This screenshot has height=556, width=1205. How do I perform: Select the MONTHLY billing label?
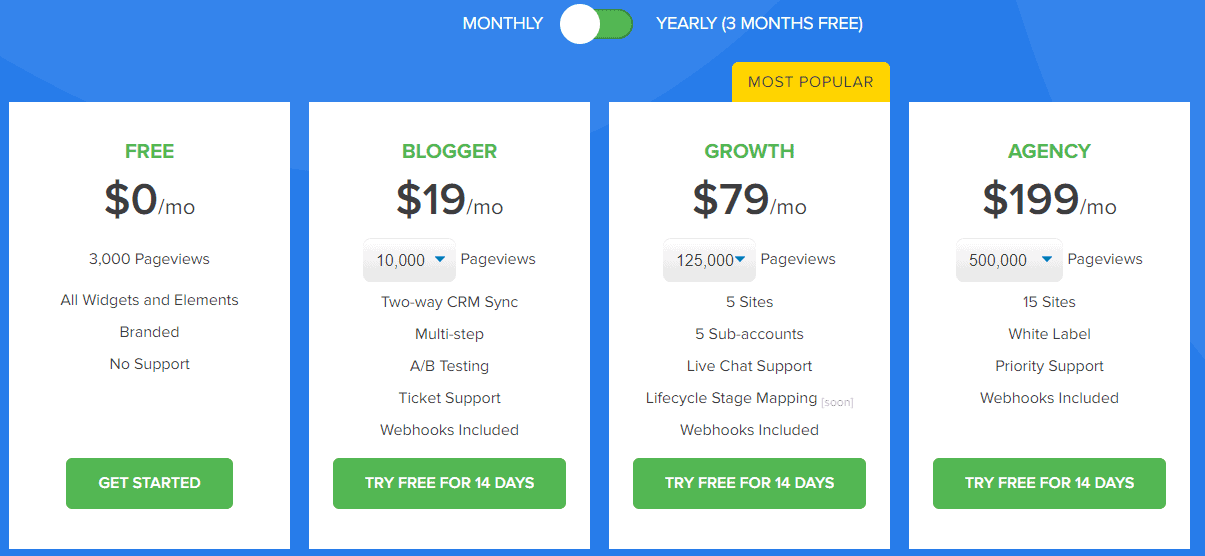click(502, 23)
